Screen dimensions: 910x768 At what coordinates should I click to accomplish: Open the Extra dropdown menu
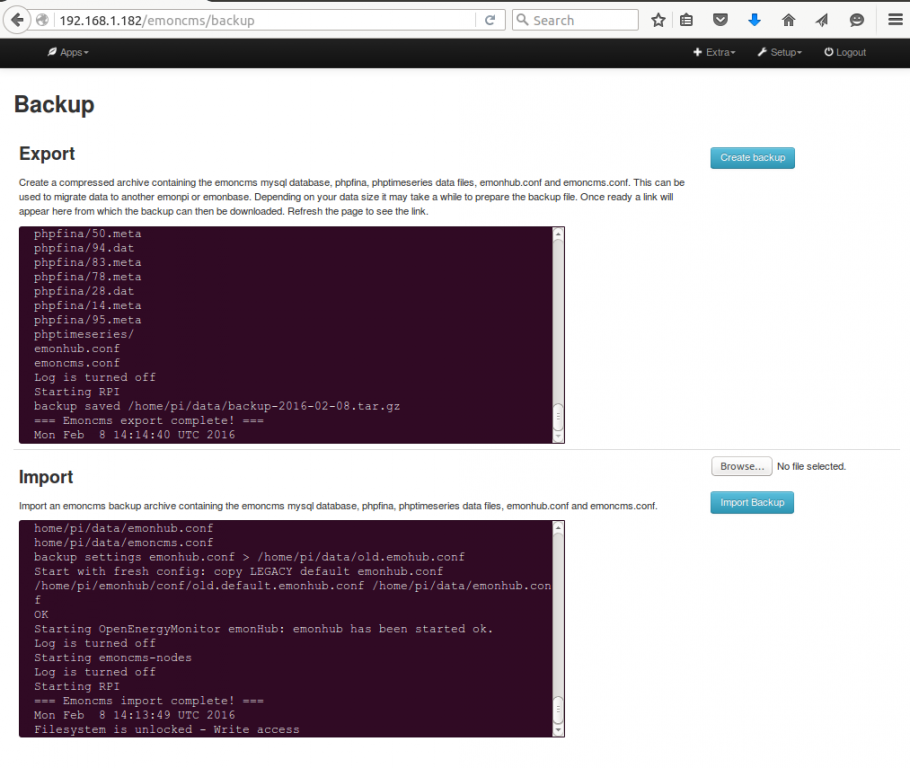[x=714, y=52]
